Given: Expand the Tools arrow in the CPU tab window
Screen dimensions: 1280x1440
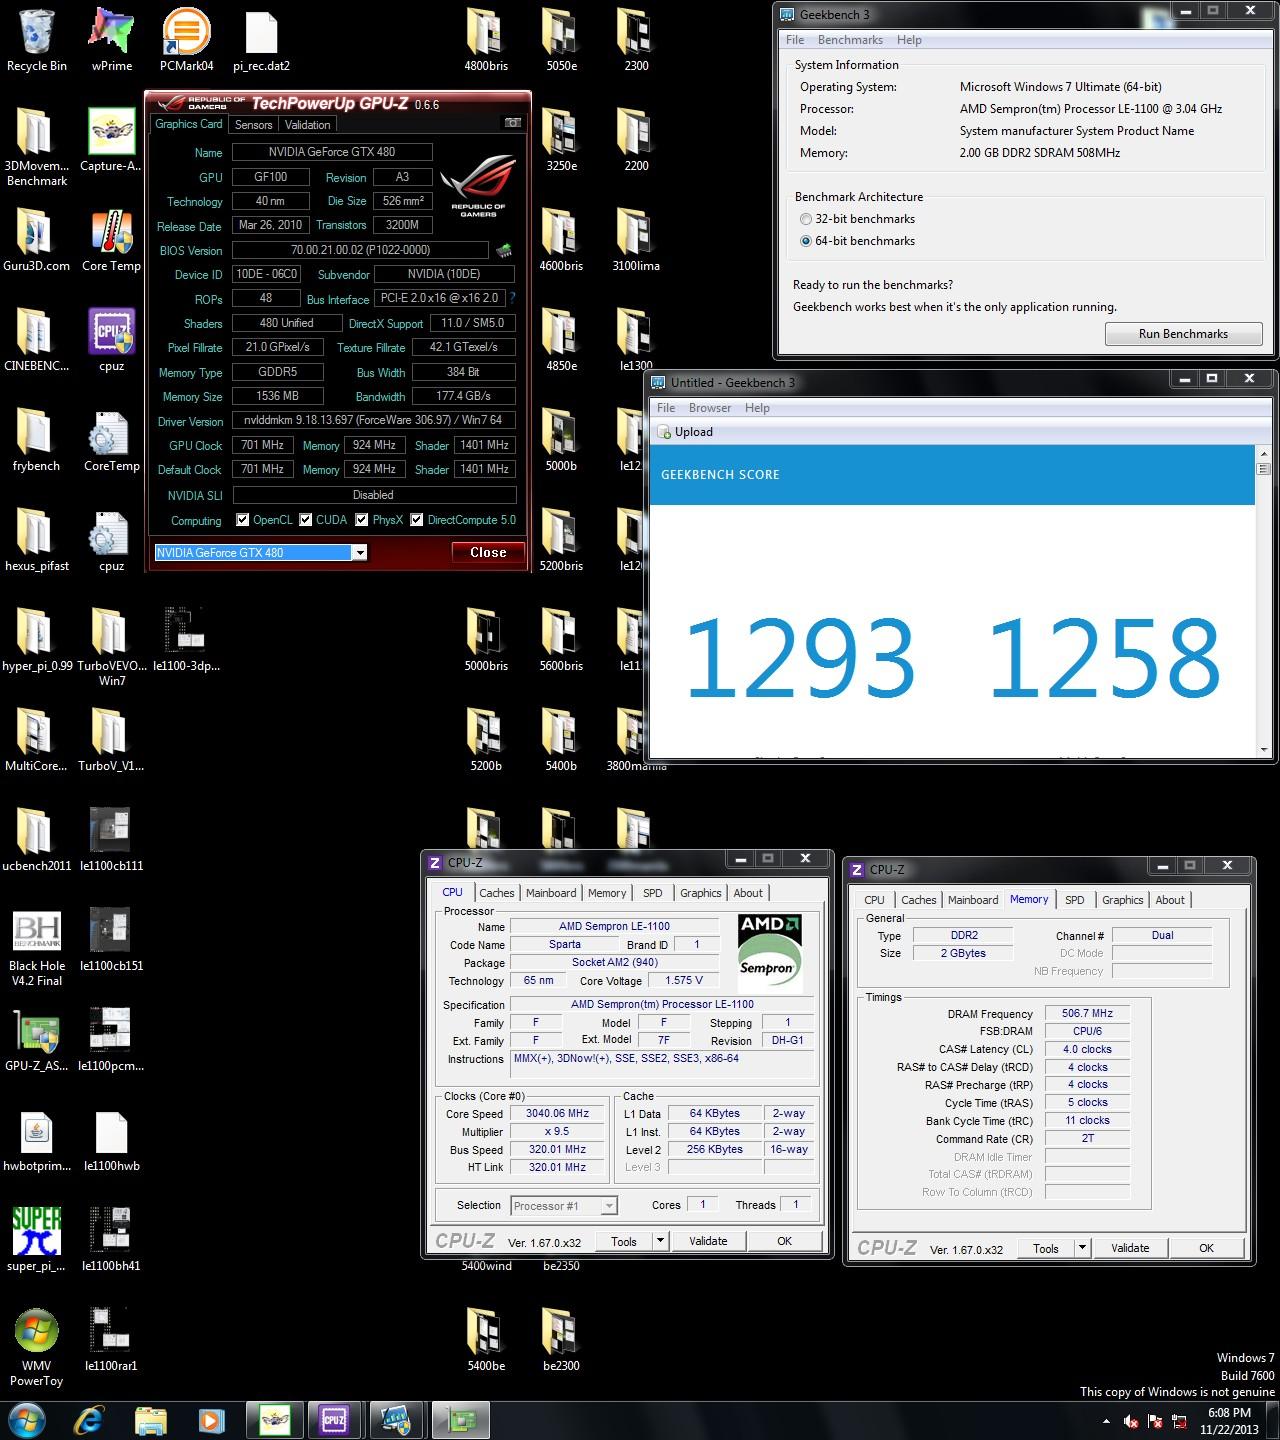Looking at the screenshot, I should (660, 1241).
